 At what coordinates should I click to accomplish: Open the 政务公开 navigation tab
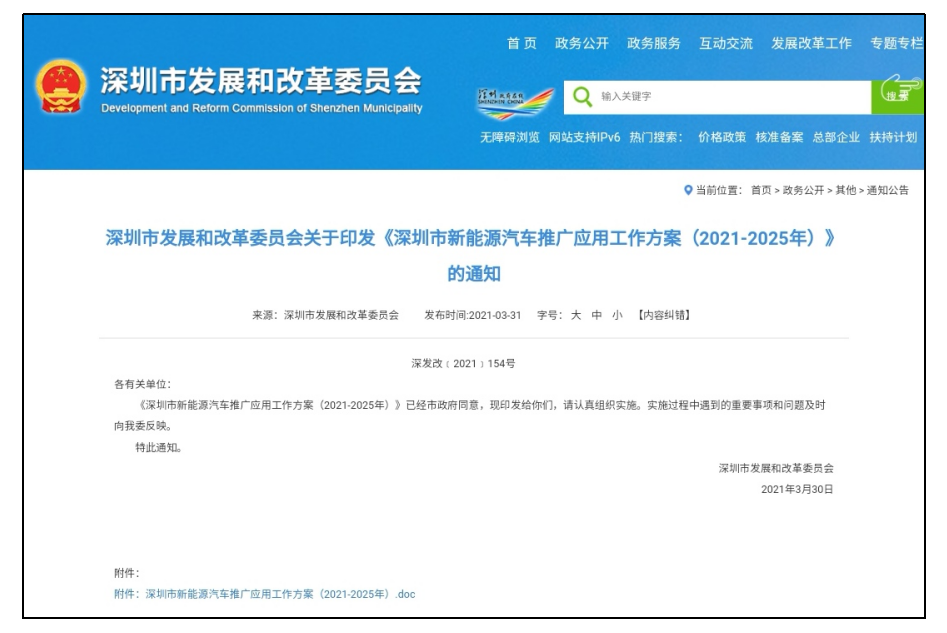582,43
